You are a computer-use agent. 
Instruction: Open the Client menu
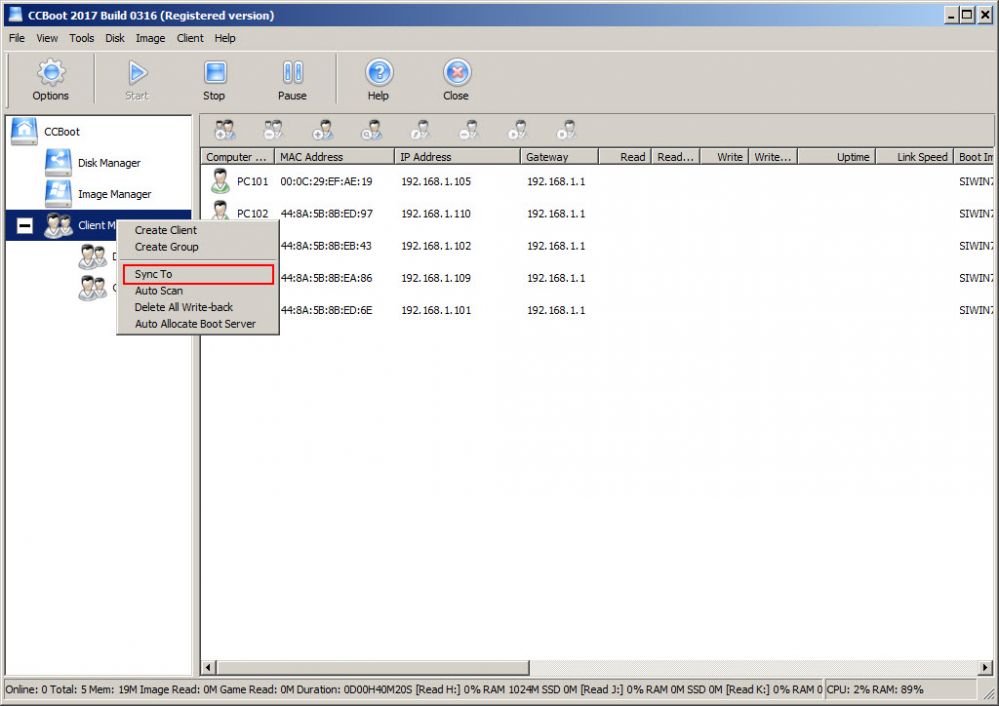[x=190, y=38]
